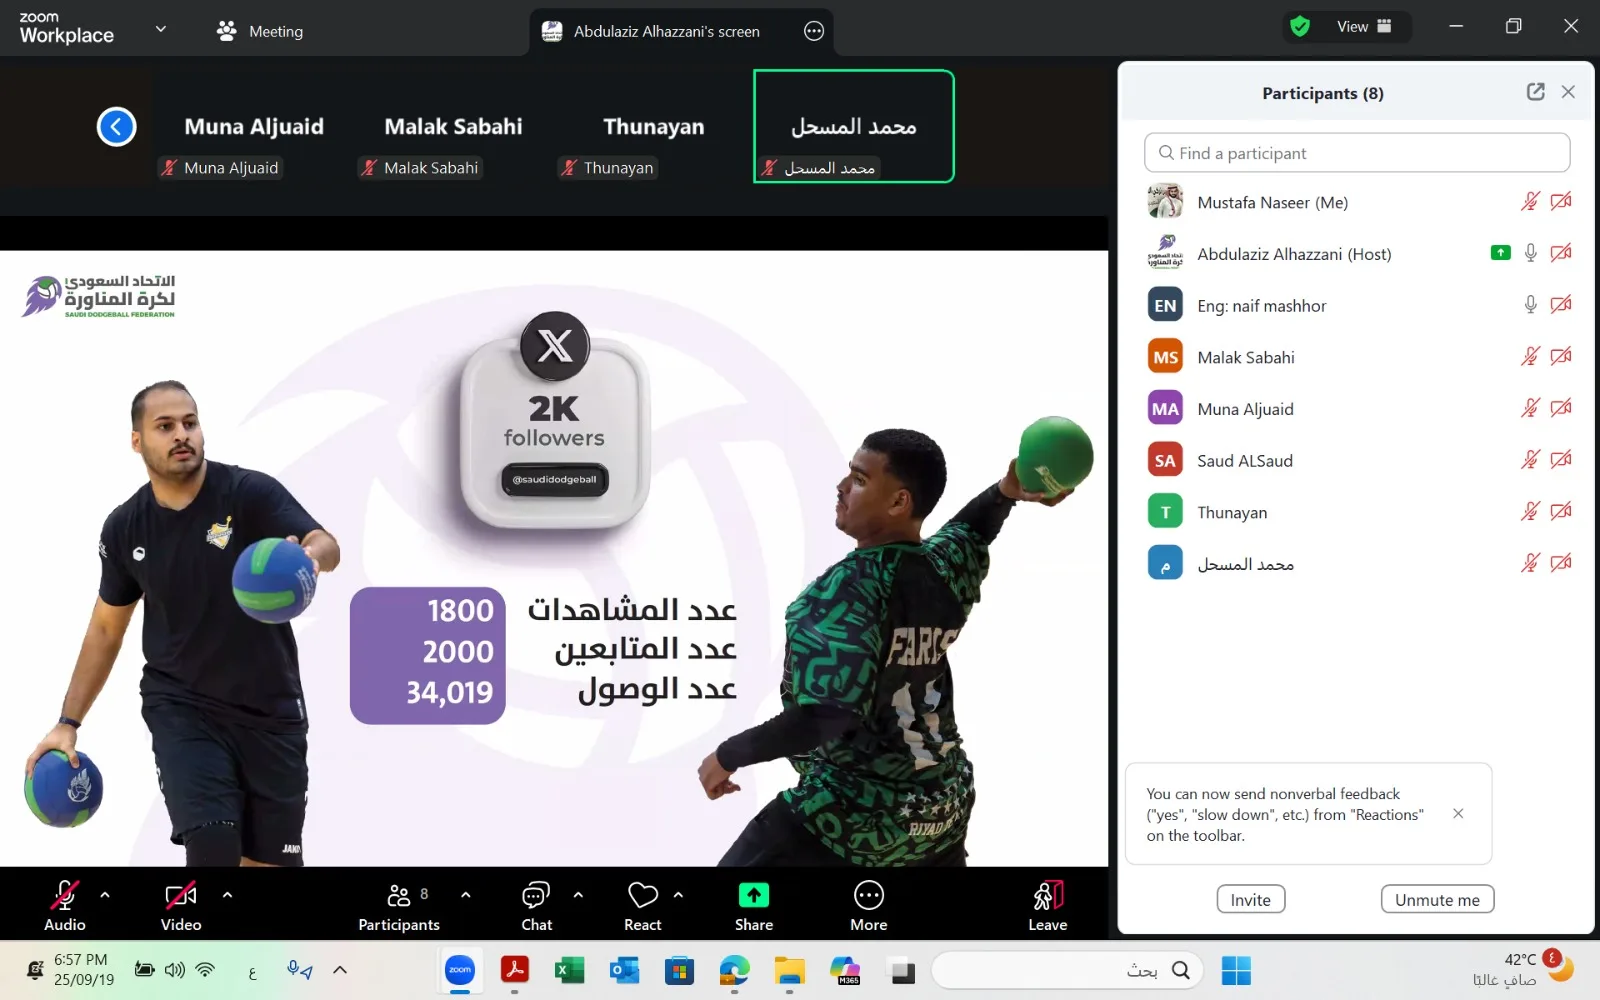This screenshot has height=1000, width=1600.
Task: Expand the Video settings caret
Action: click(x=227, y=895)
